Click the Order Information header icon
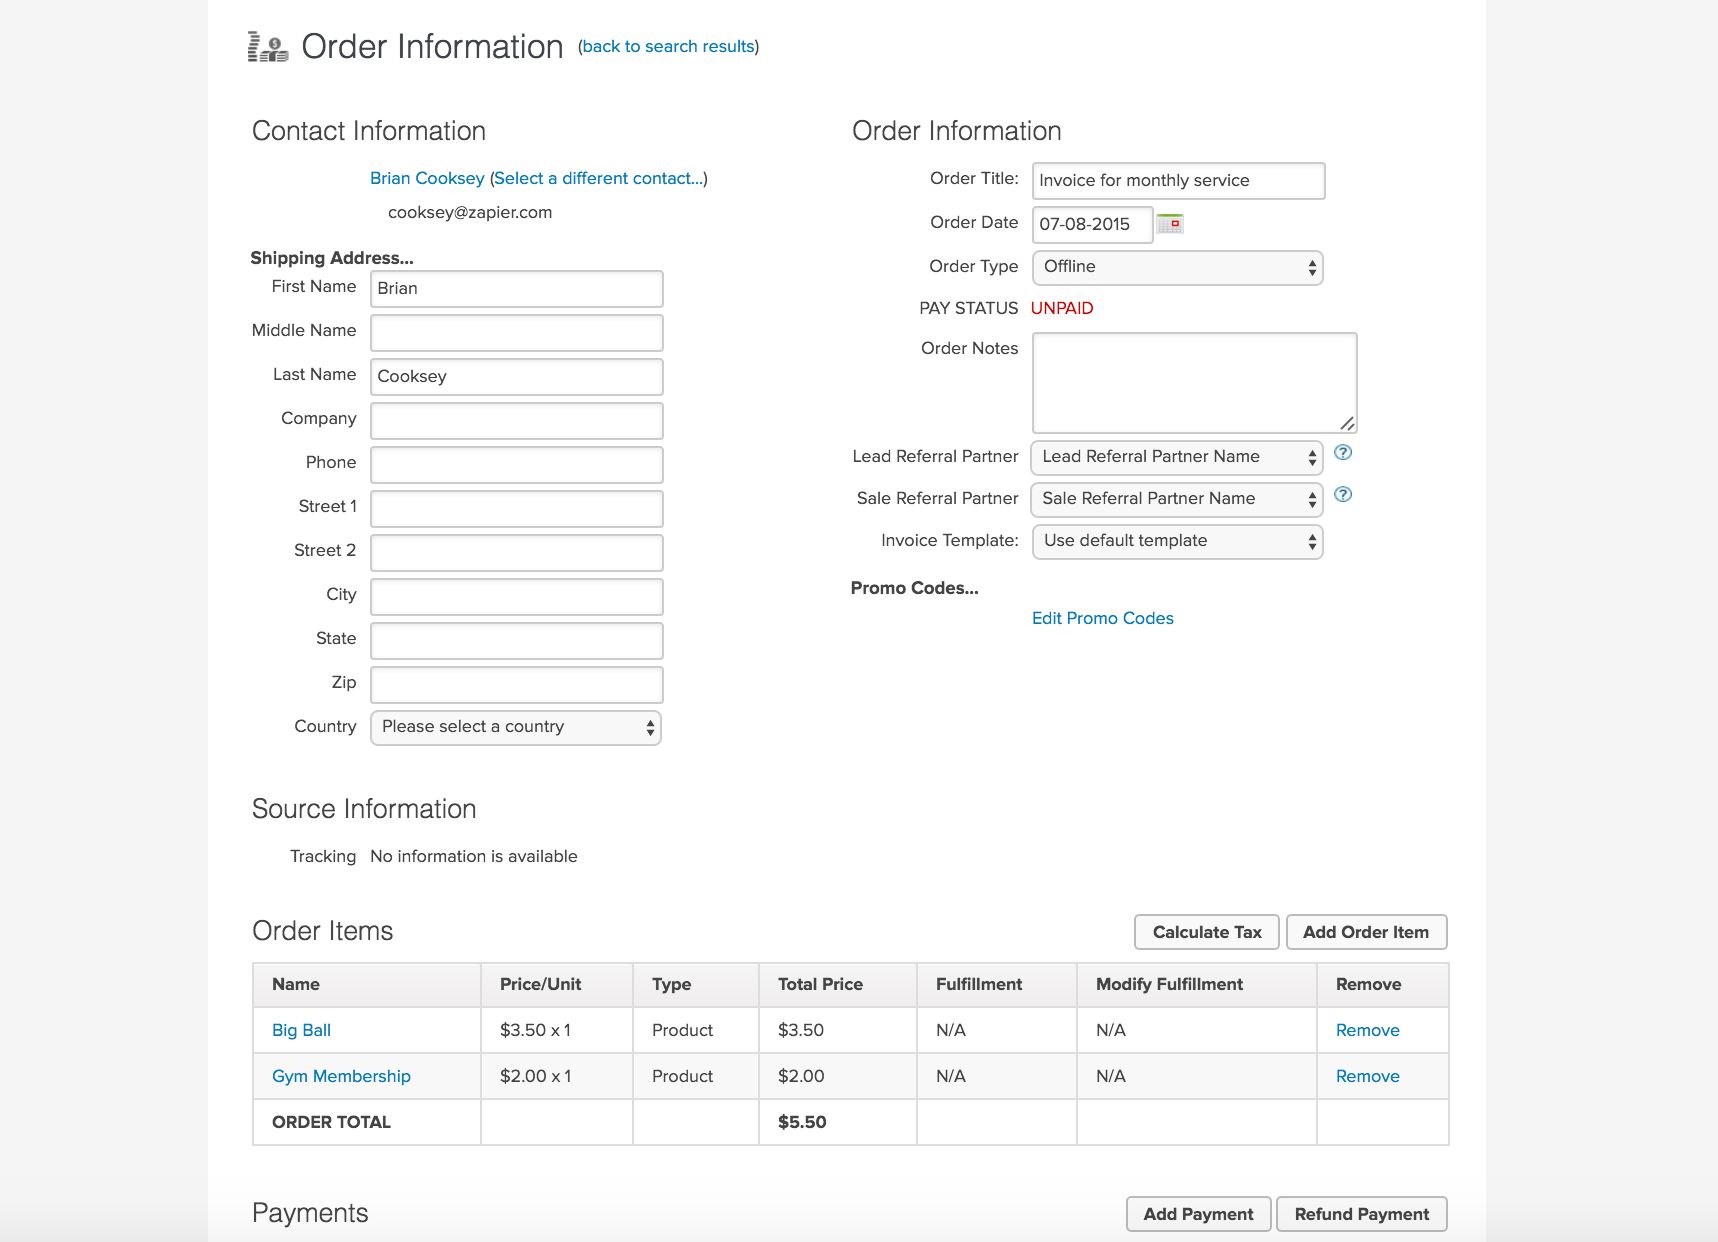The image size is (1718, 1242). (x=267, y=47)
